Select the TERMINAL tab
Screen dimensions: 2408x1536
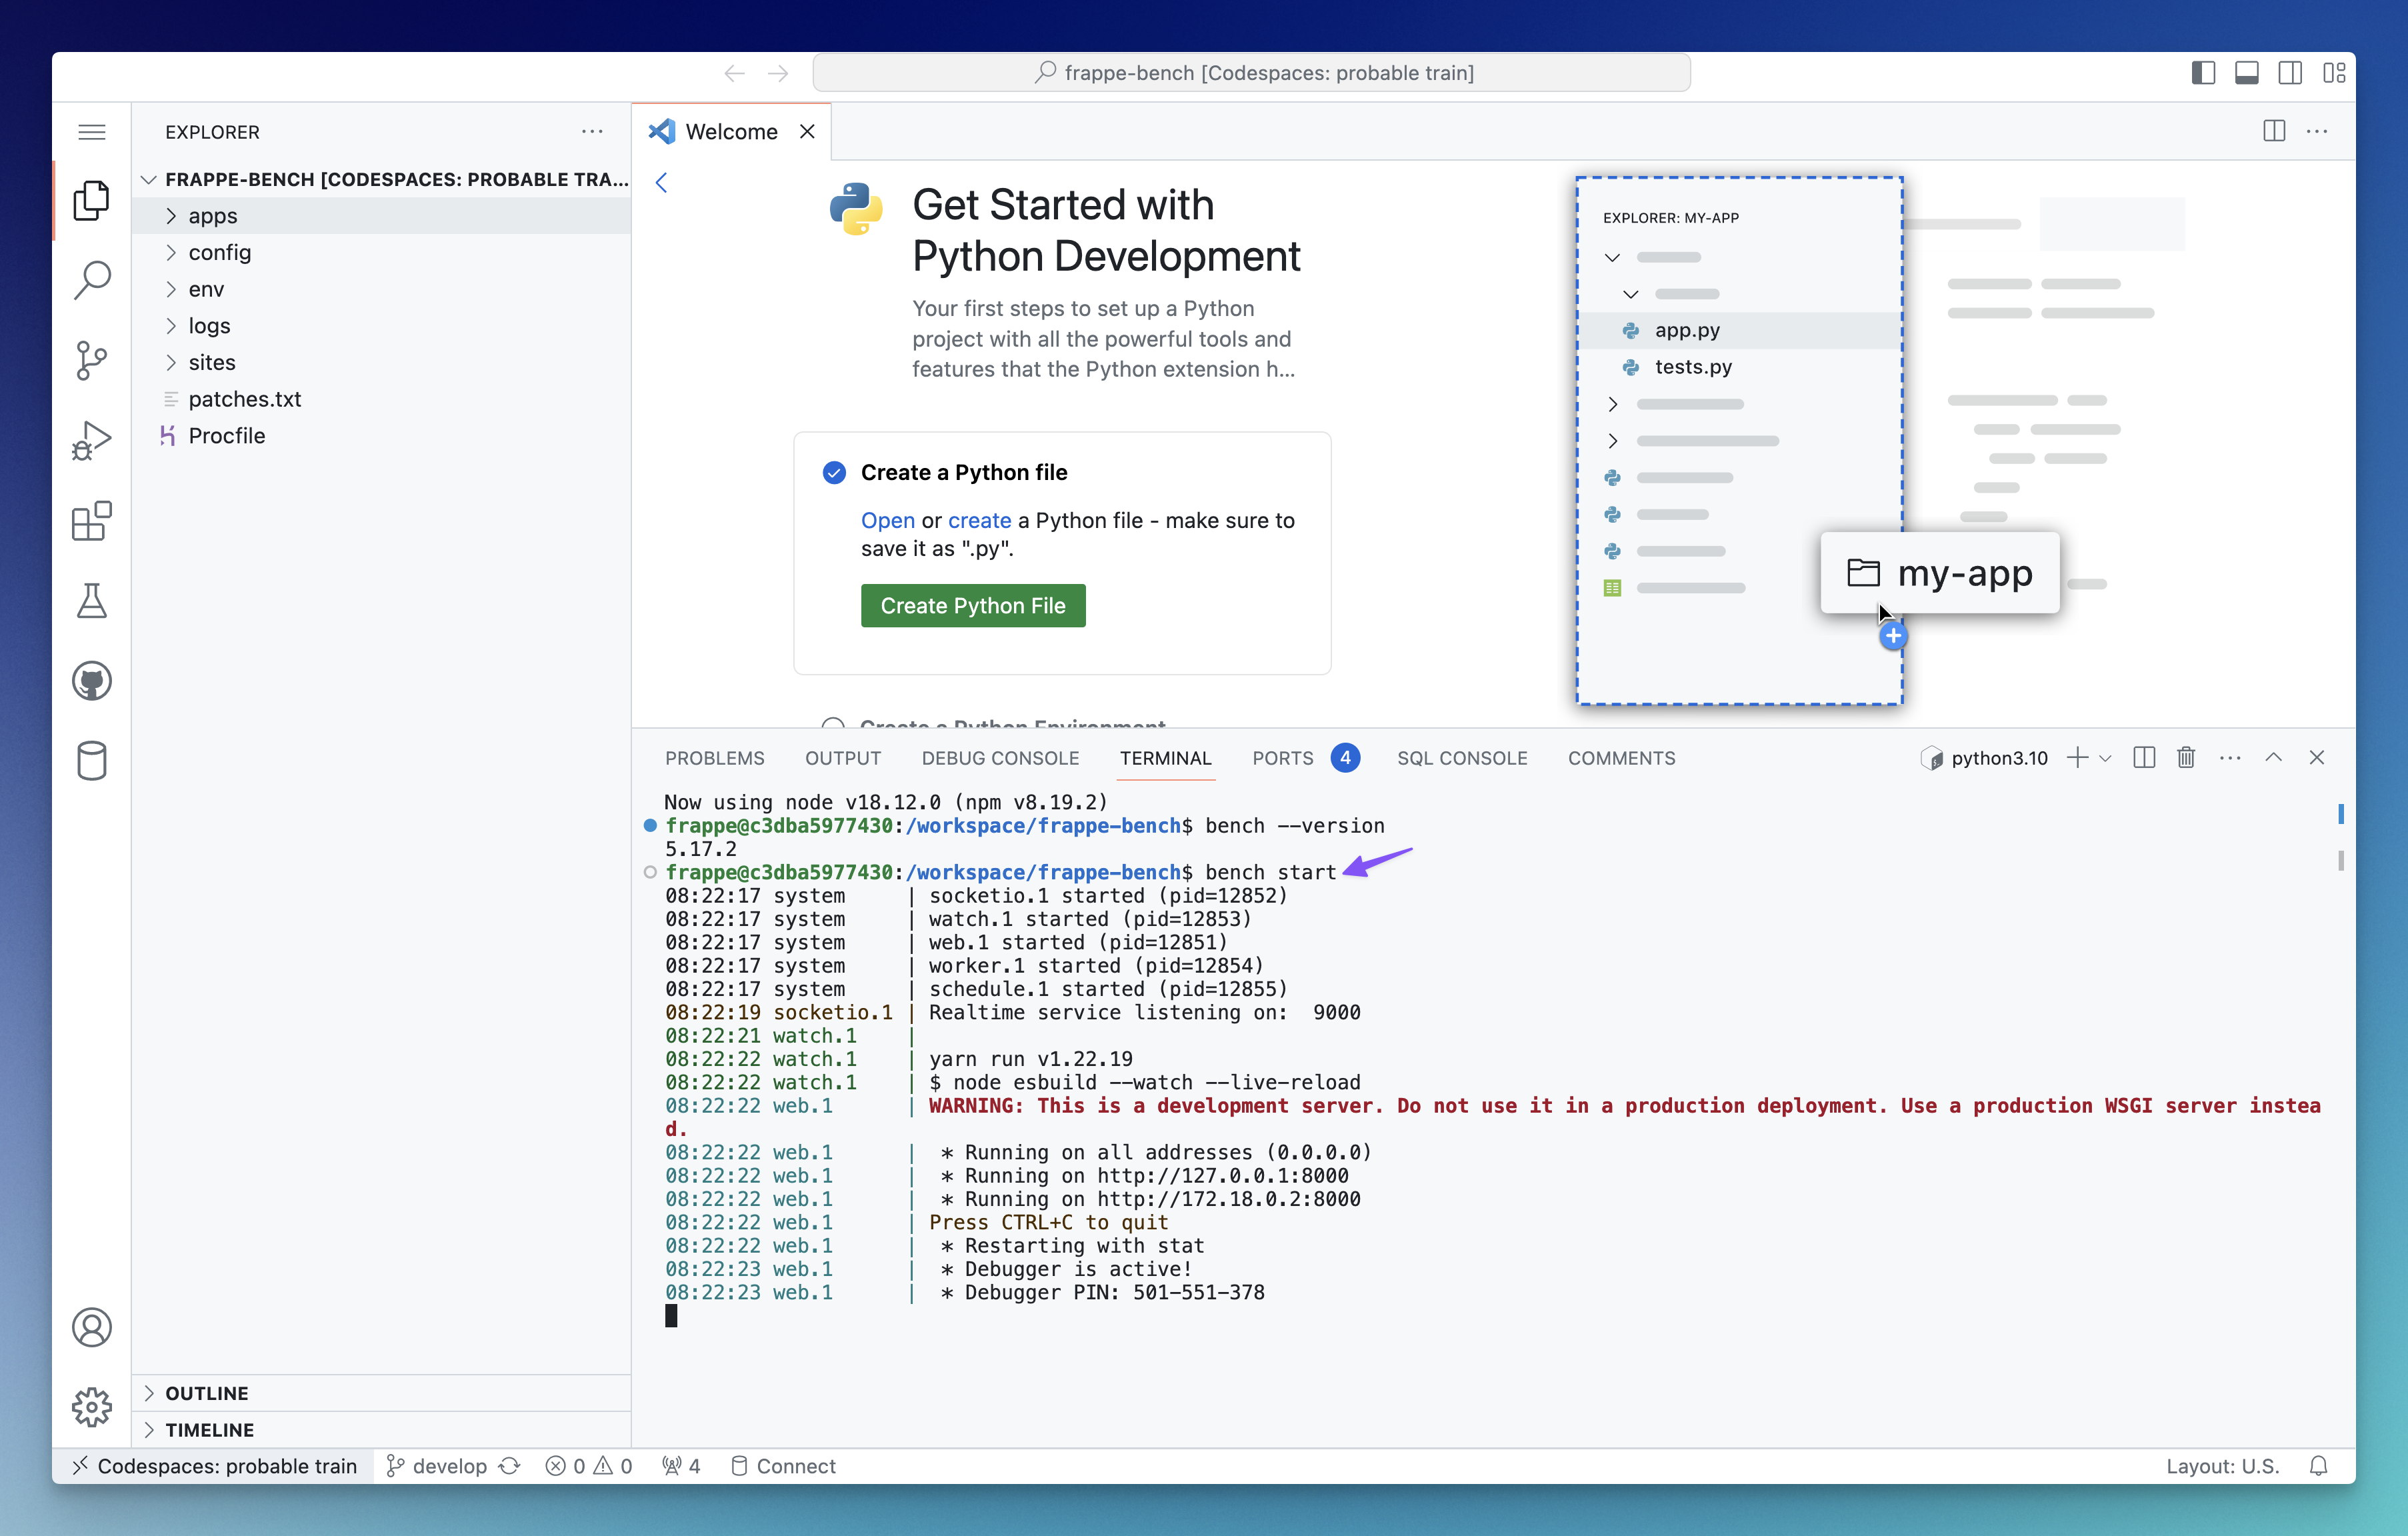[1165, 758]
